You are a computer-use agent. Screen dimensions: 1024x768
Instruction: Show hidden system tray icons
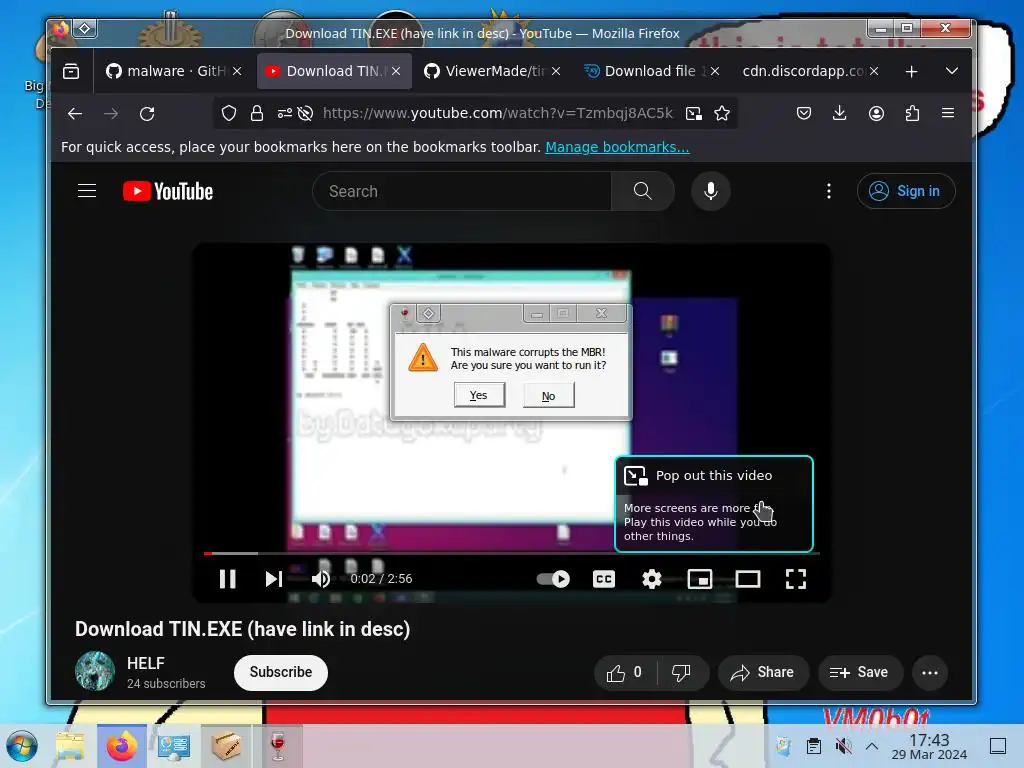[x=872, y=746]
